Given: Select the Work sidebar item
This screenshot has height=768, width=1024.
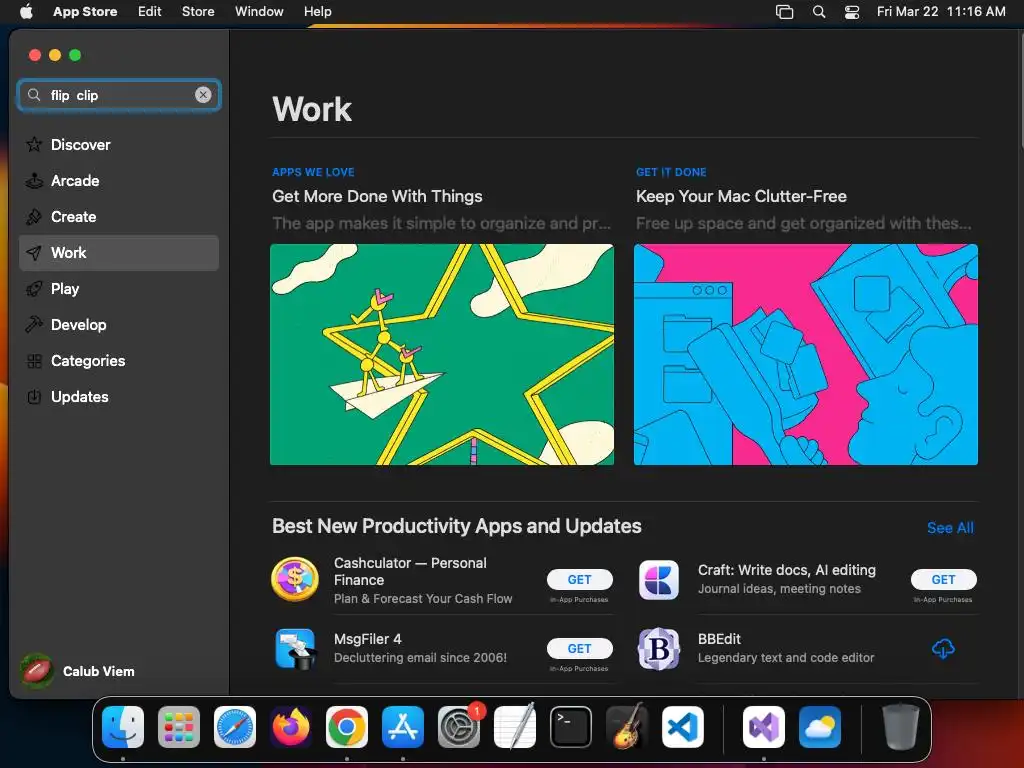Looking at the screenshot, I should [x=119, y=253].
